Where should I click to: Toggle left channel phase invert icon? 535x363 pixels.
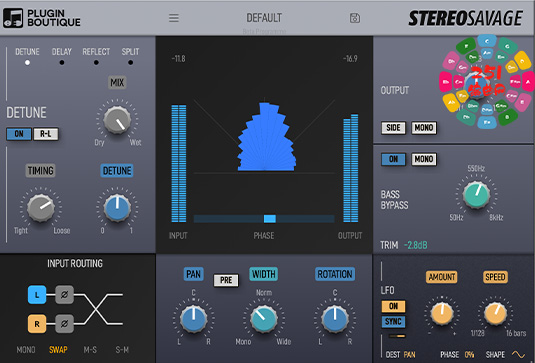(64, 294)
